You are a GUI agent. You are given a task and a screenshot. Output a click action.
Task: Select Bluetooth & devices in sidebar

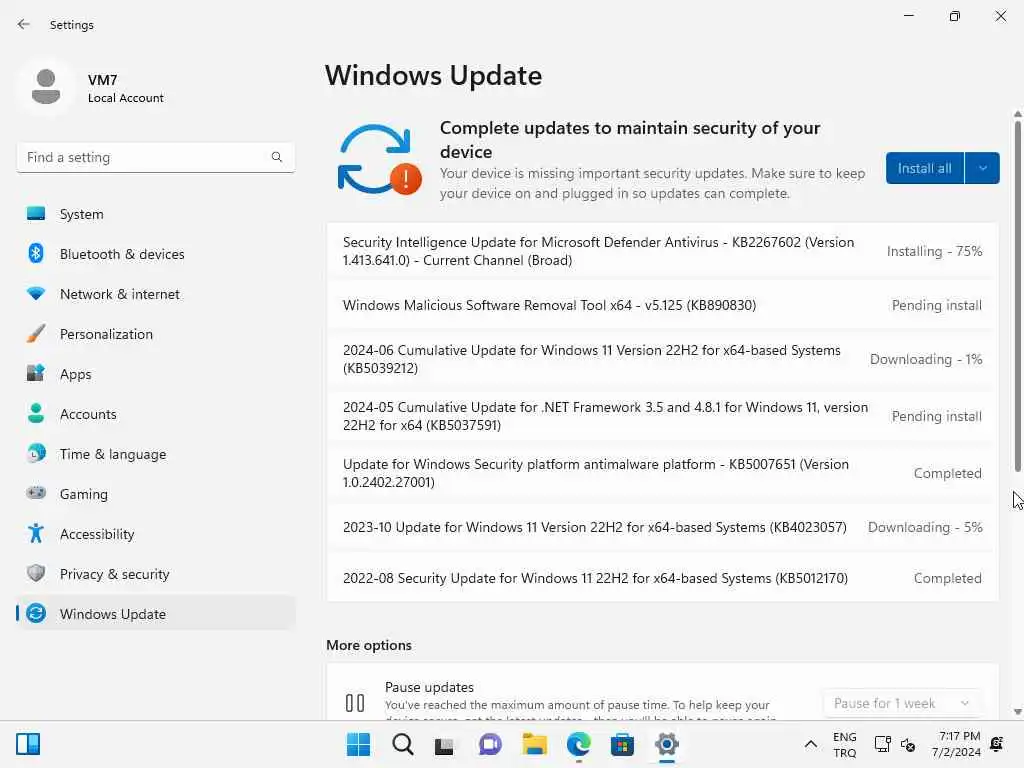(x=155, y=253)
